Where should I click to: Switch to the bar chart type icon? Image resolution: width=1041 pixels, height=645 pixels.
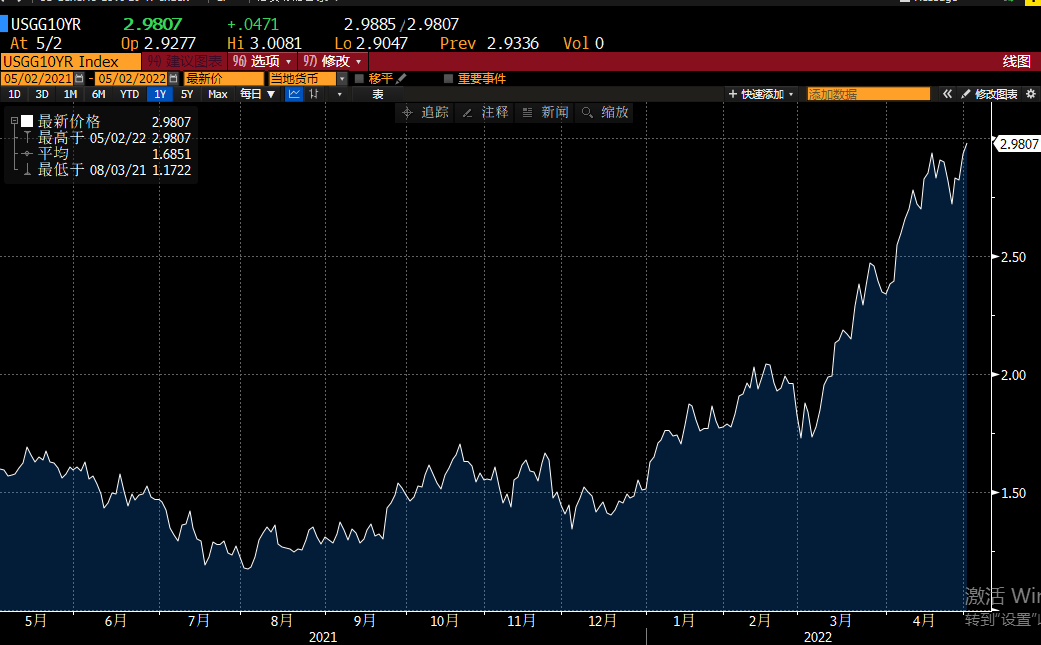click(x=315, y=94)
